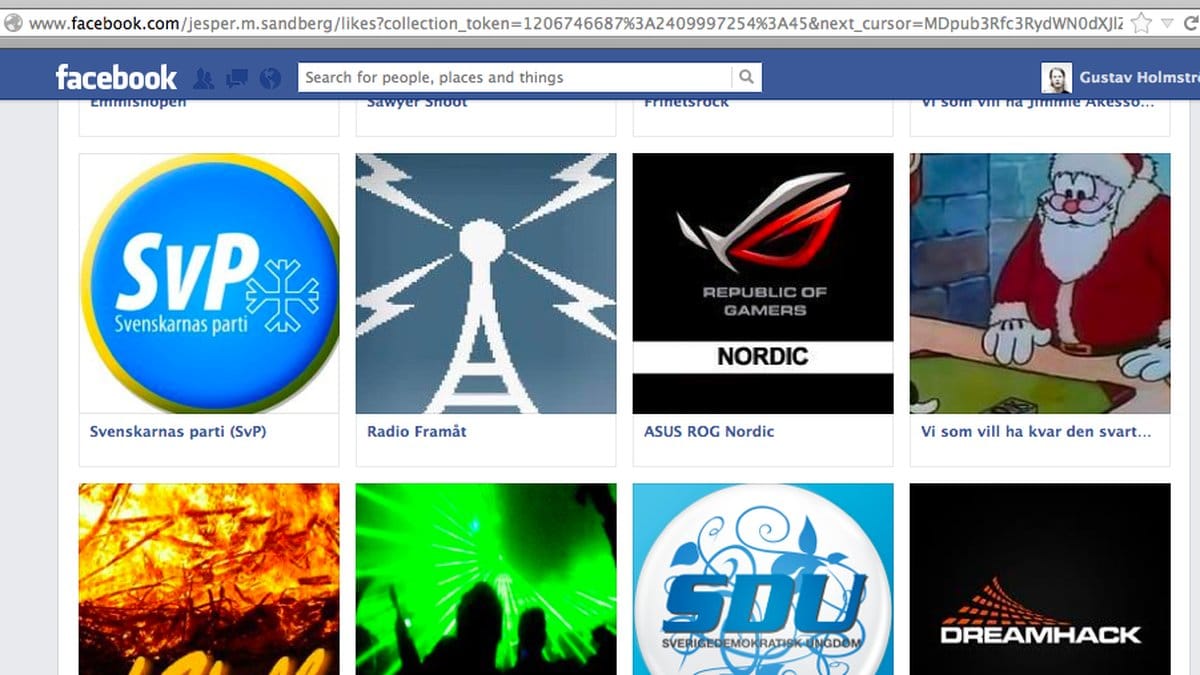Click the DreamHack page thumbnail
This screenshot has height=675, width=1200.
click(1039, 578)
